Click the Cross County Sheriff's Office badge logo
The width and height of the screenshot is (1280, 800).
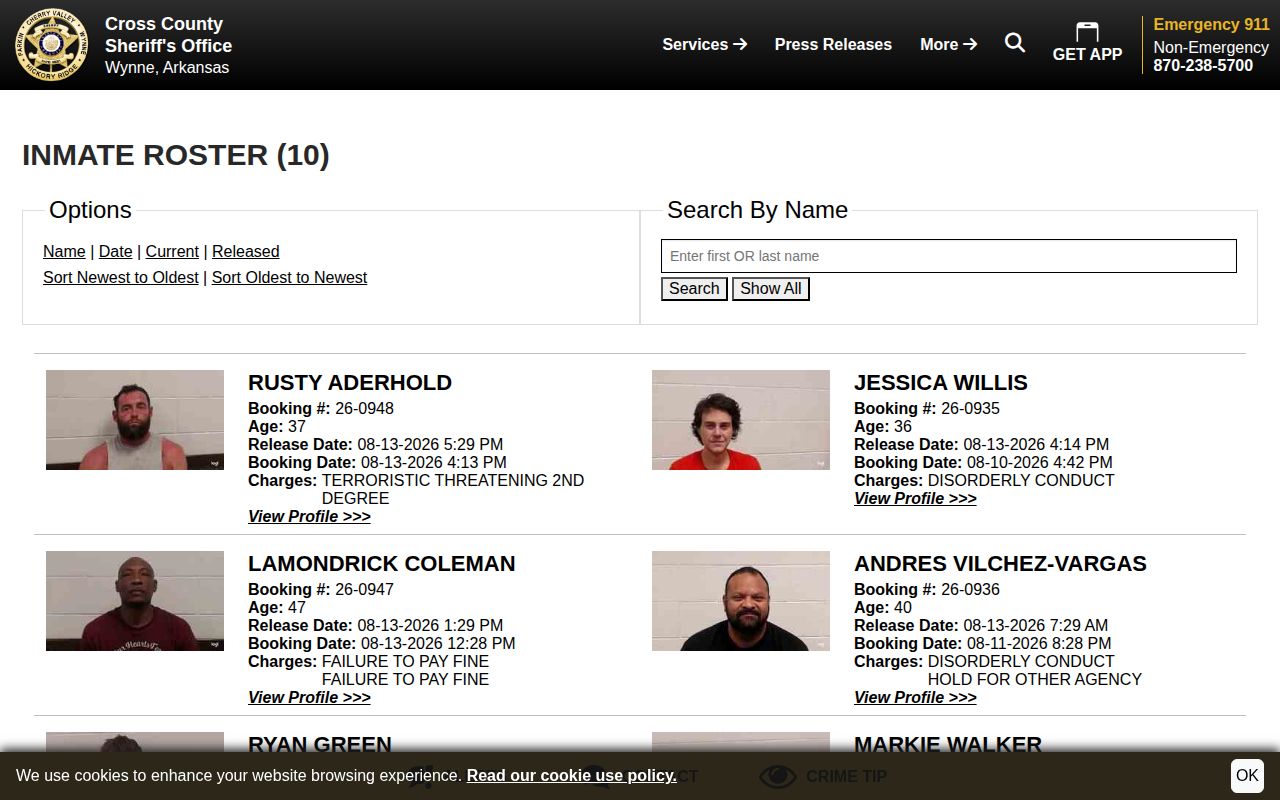coord(52,45)
